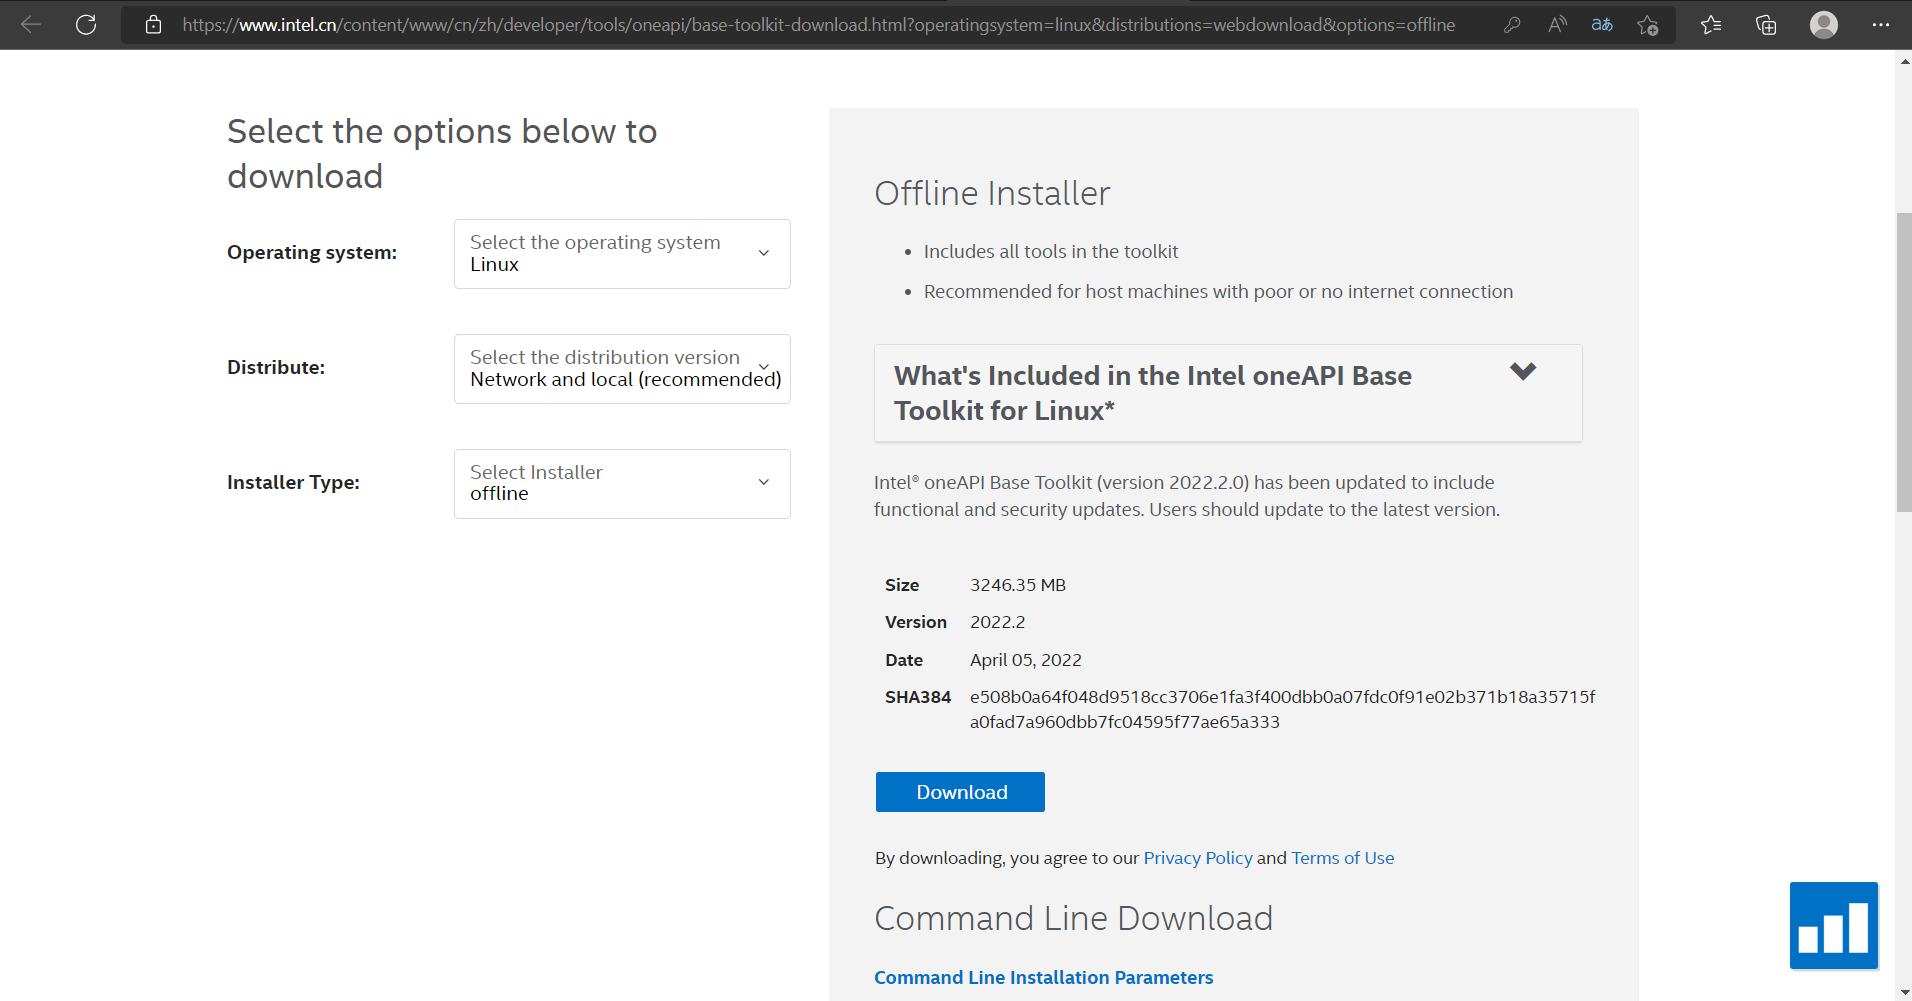Click the size value 3246.35 MB

[x=1018, y=585]
